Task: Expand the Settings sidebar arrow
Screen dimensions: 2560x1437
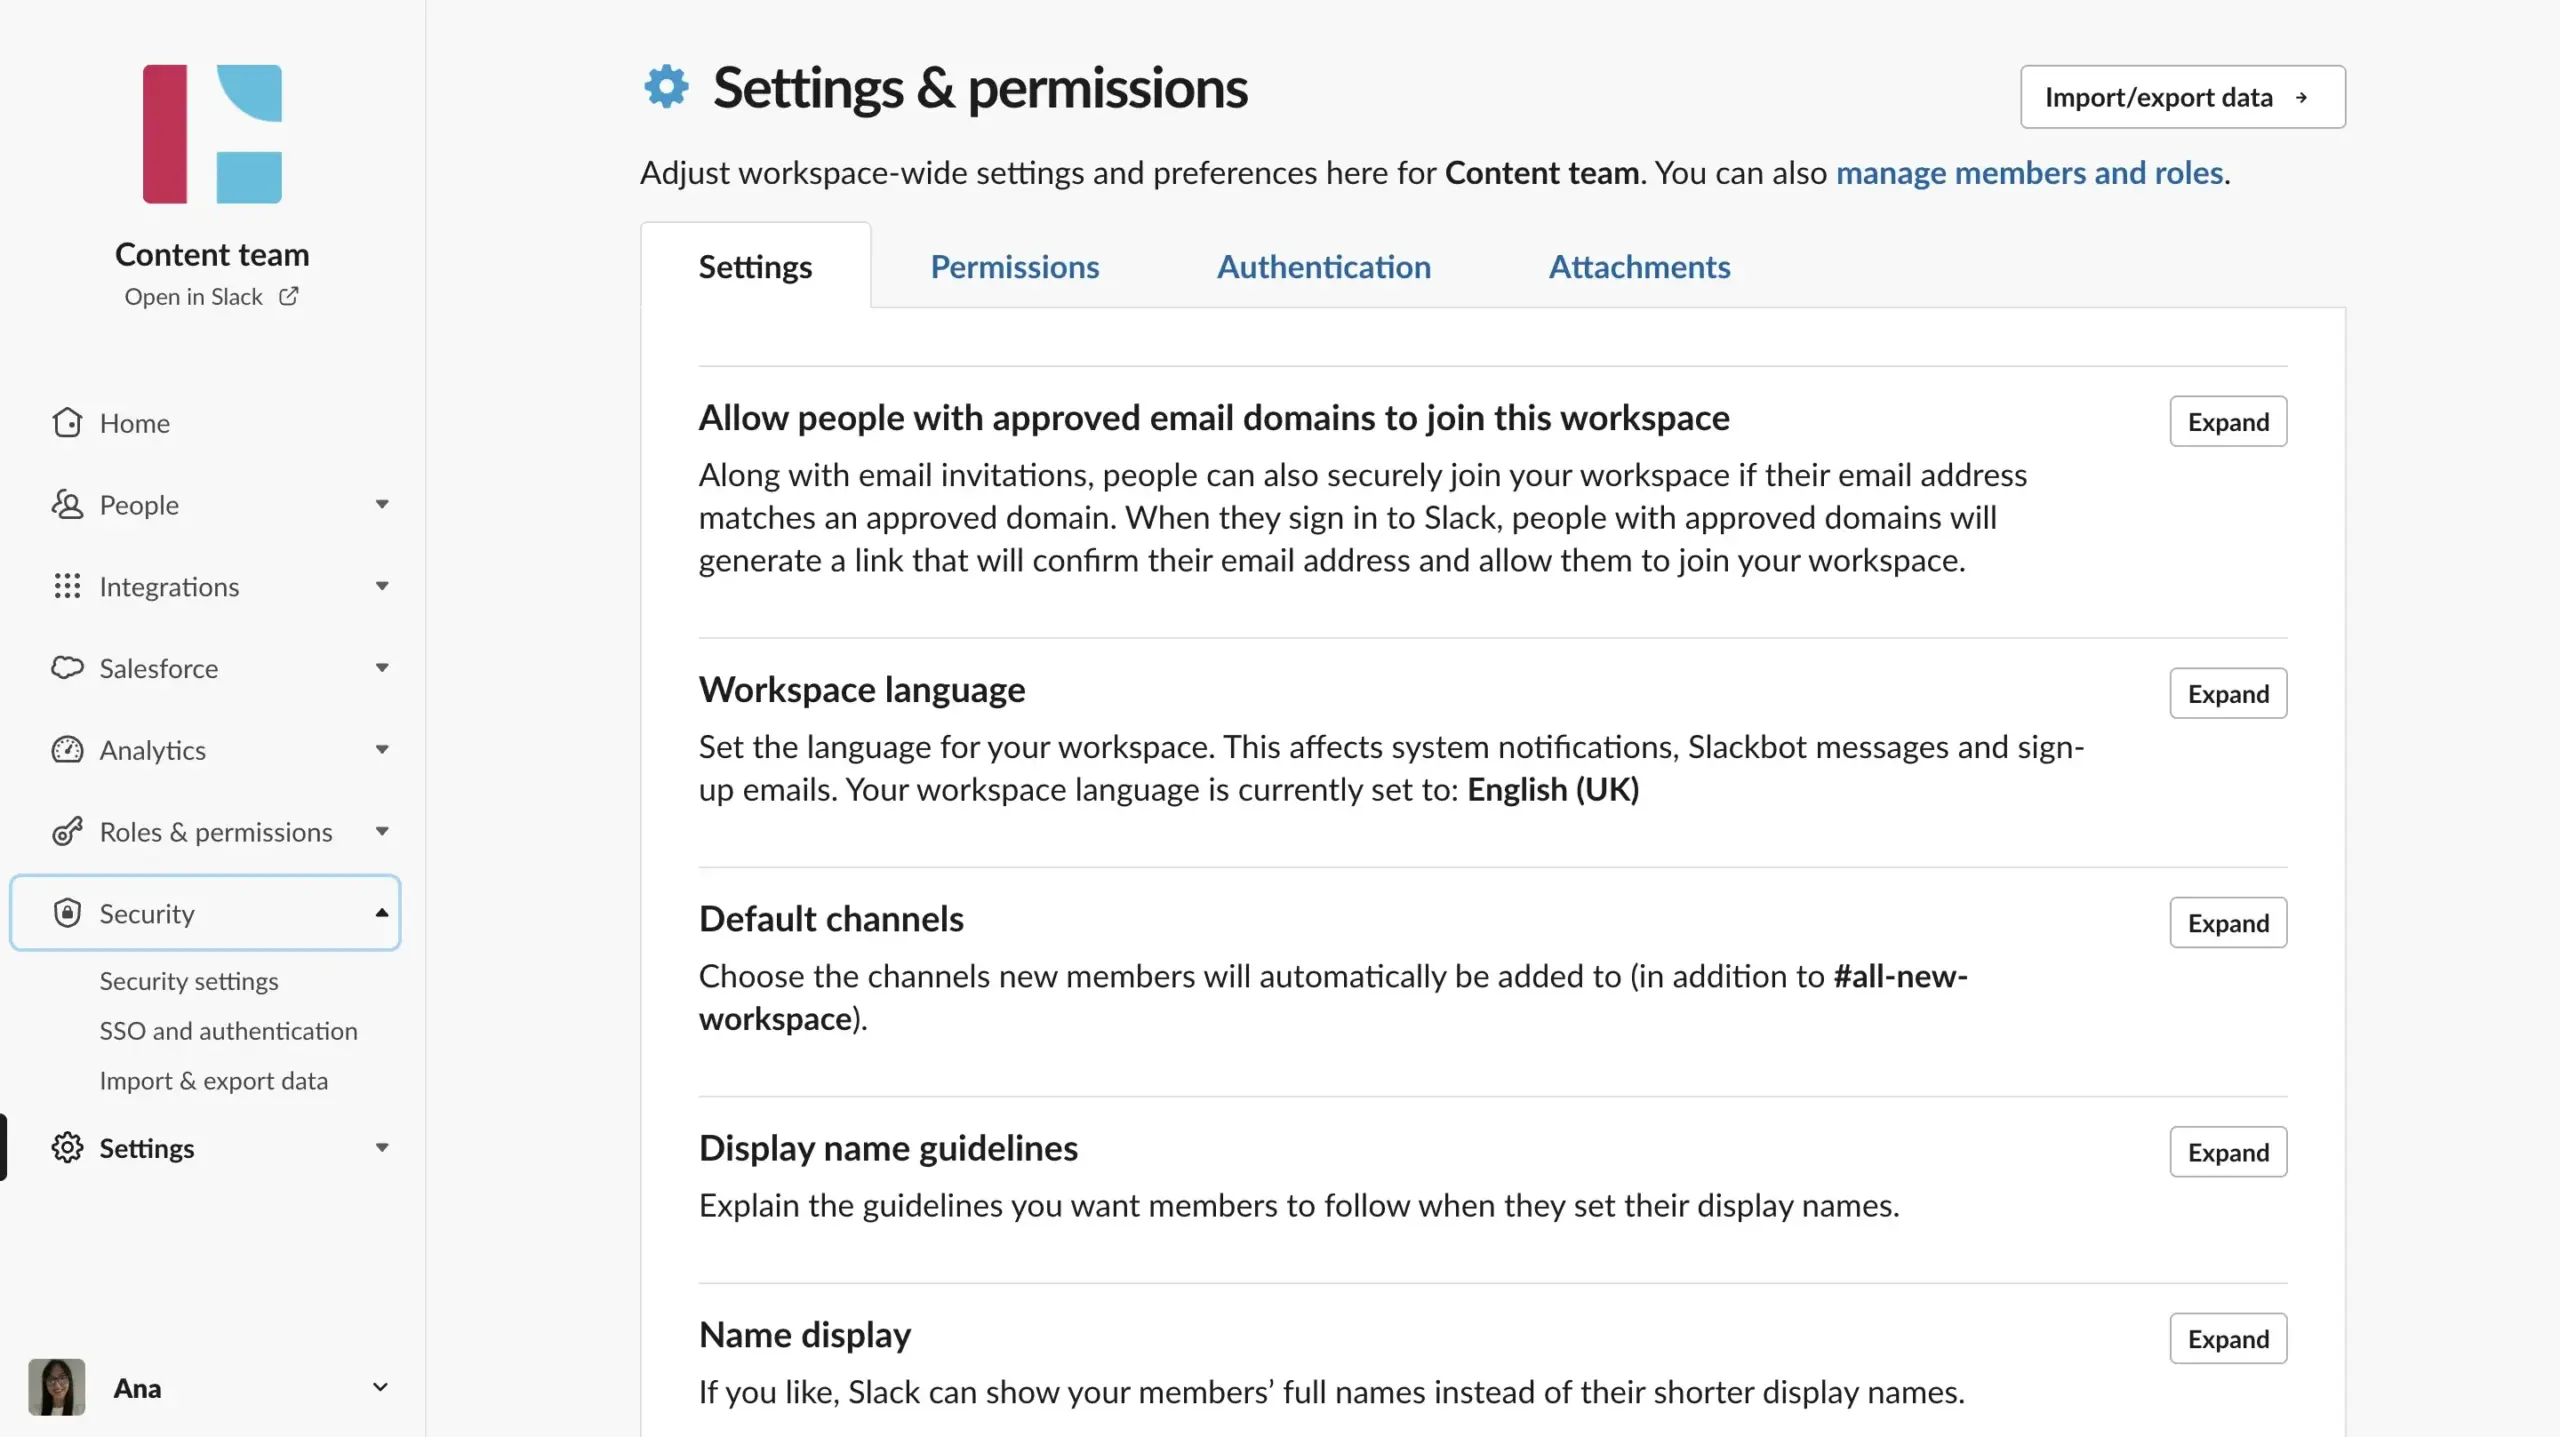Action: [x=382, y=1148]
